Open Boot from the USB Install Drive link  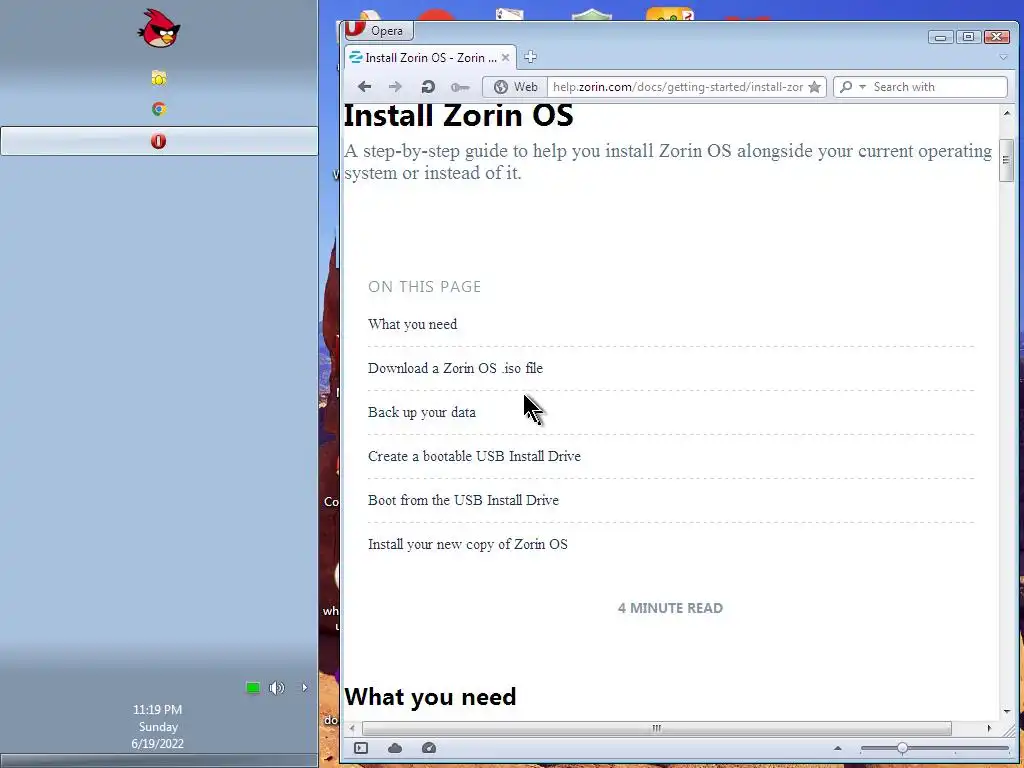tap(463, 500)
